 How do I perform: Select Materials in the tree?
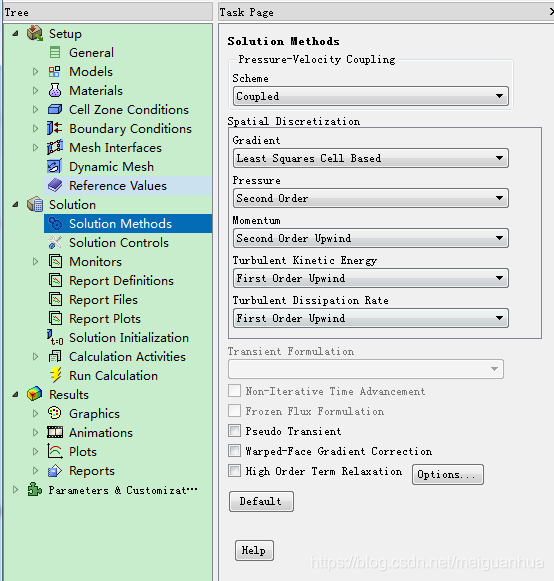click(x=96, y=90)
